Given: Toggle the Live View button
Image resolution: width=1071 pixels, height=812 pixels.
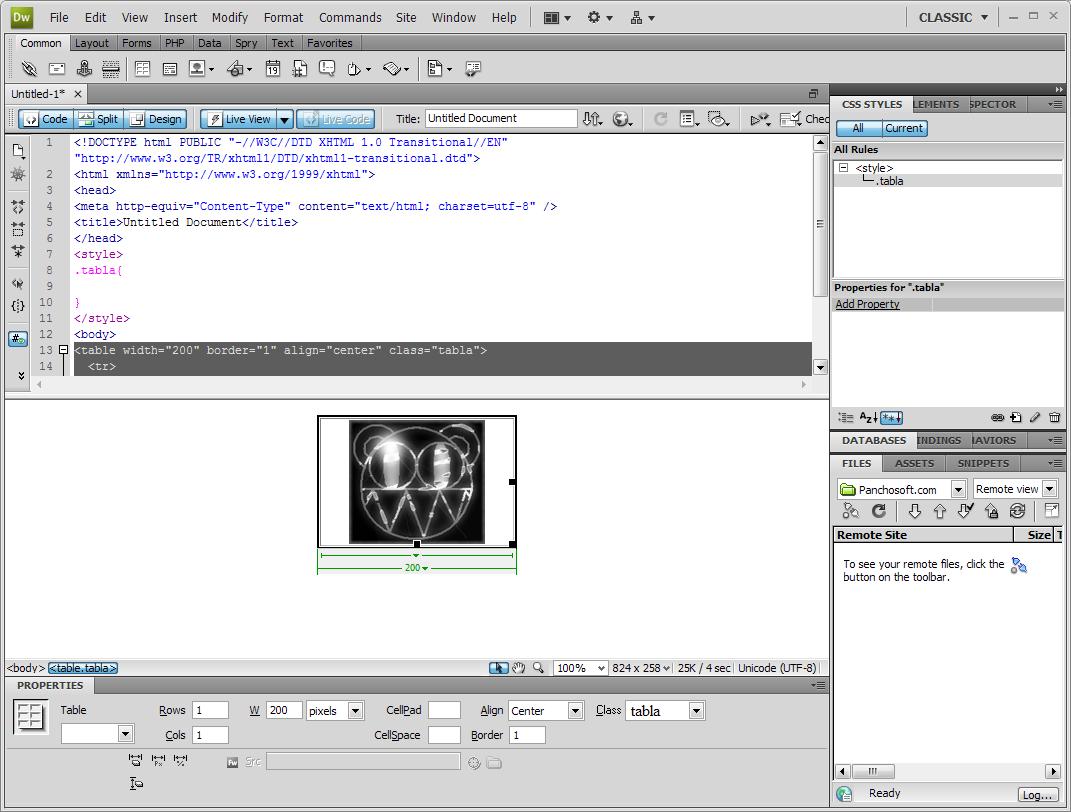Looking at the screenshot, I should [238, 119].
